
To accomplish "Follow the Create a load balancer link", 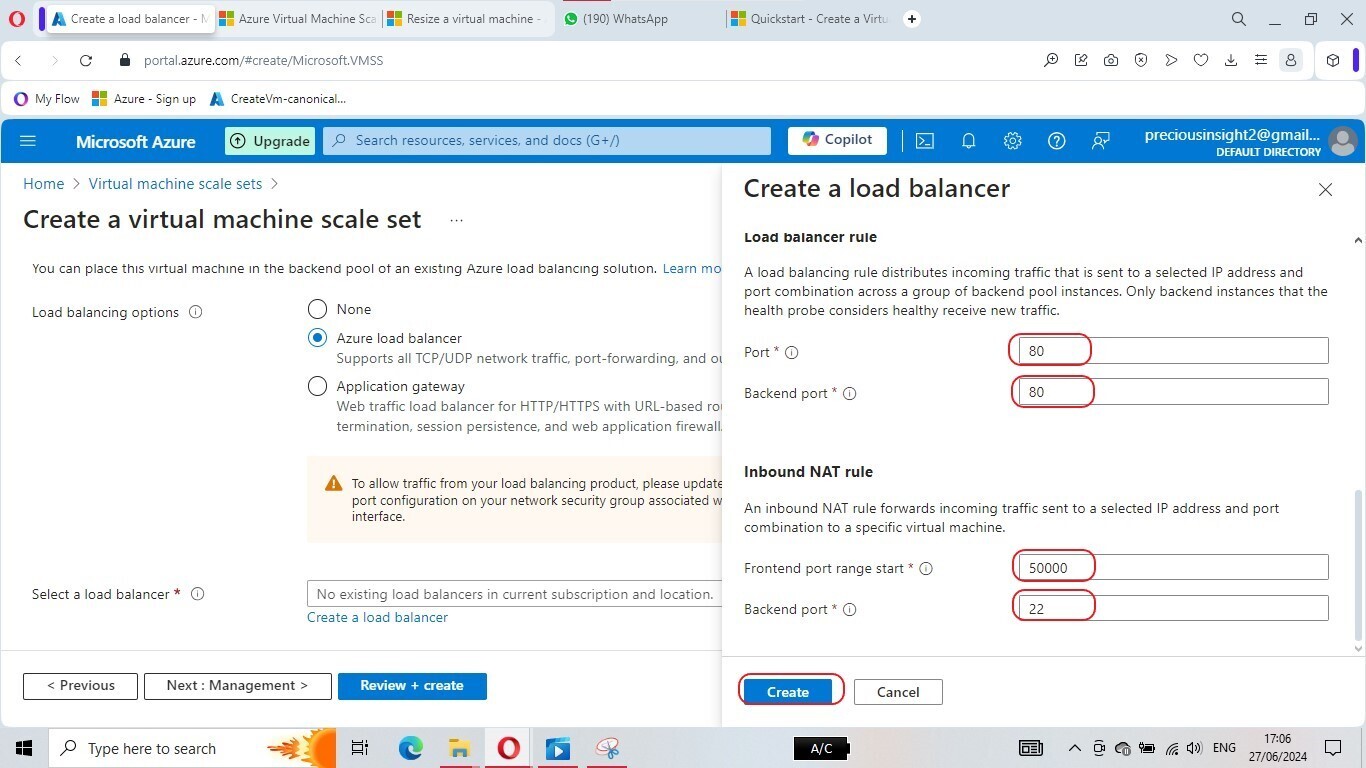I will coord(377,617).
